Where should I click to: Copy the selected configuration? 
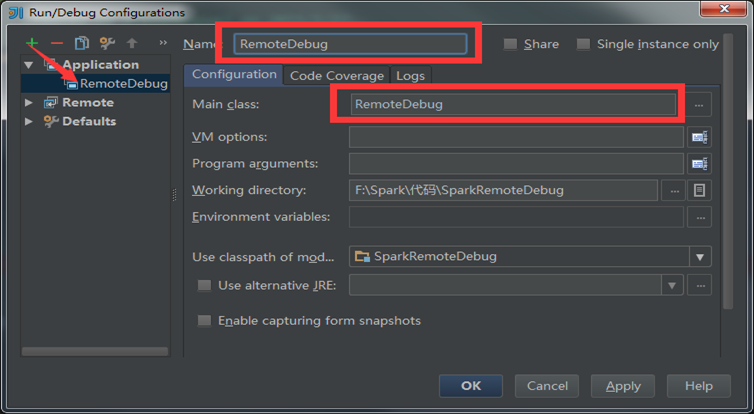pyautogui.click(x=82, y=43)
